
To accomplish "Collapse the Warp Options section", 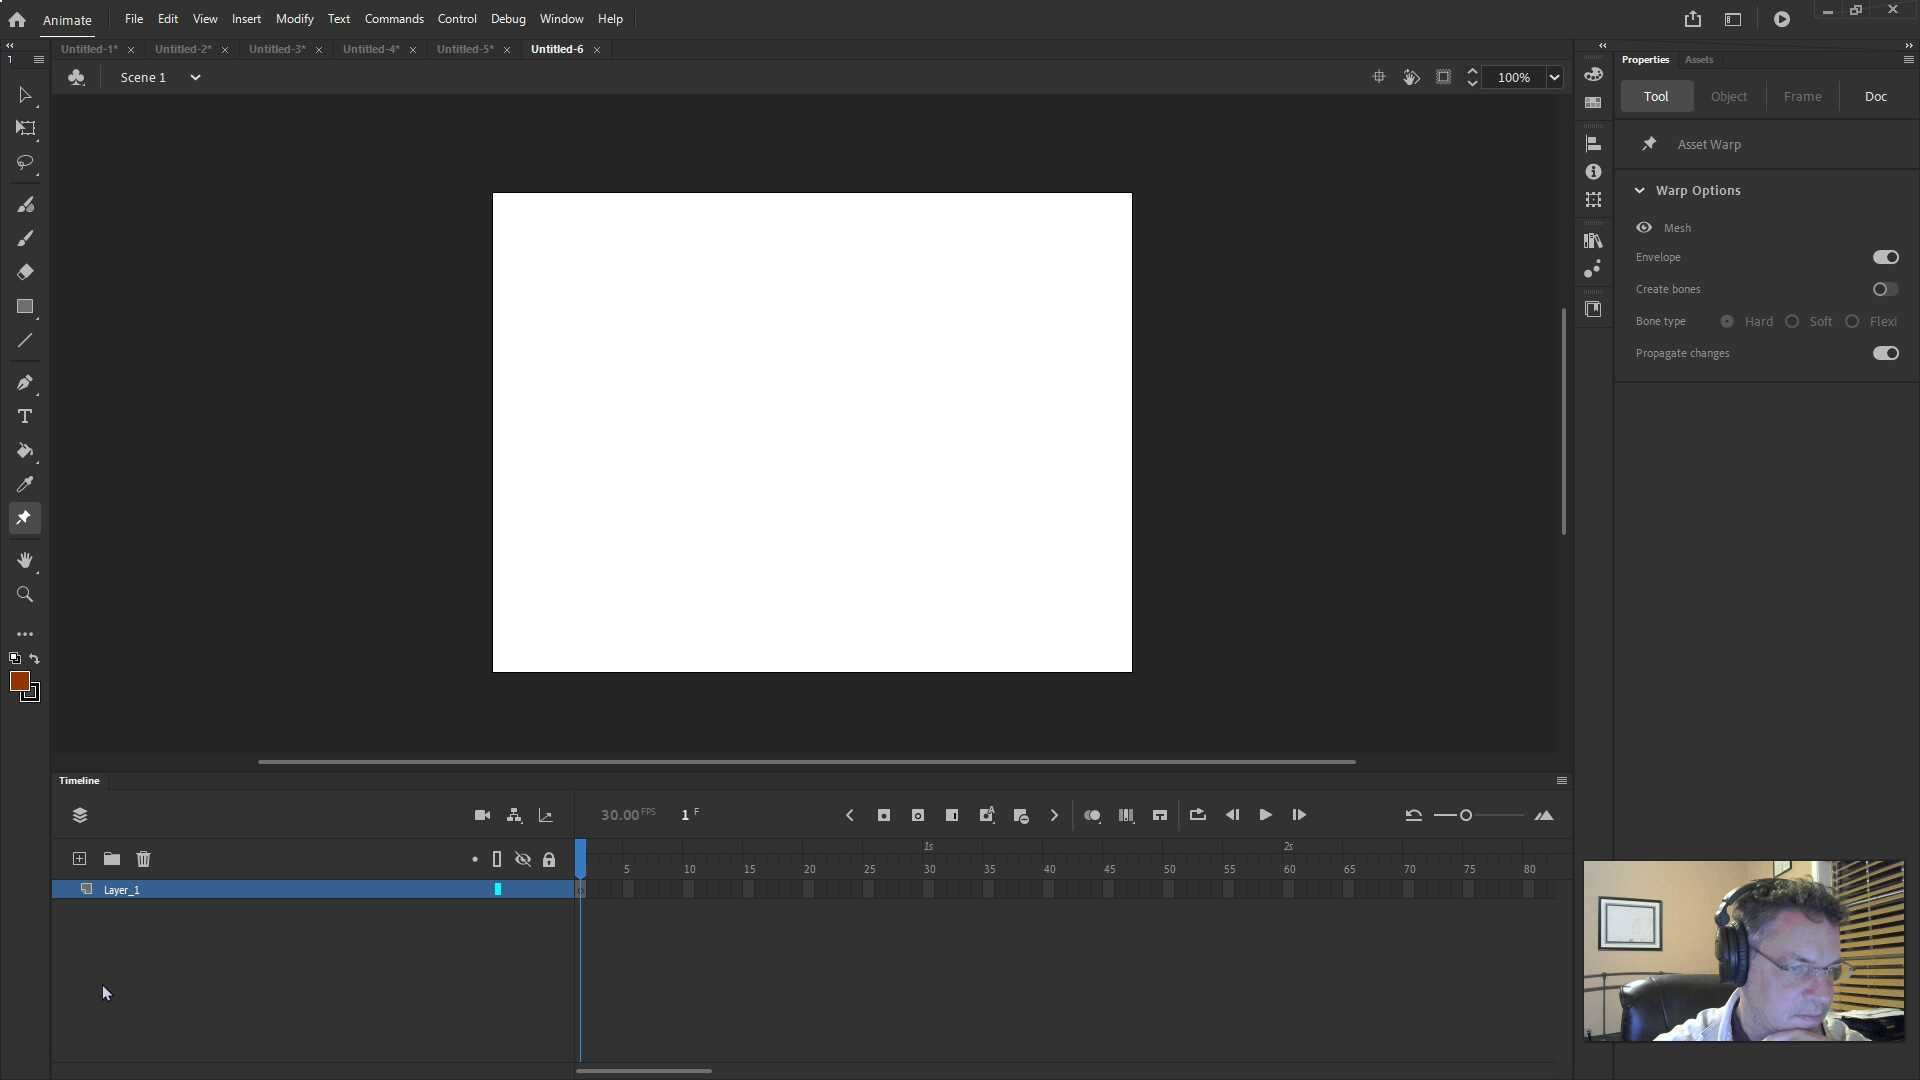I will pyautogui.click(x=1641, y=190).
